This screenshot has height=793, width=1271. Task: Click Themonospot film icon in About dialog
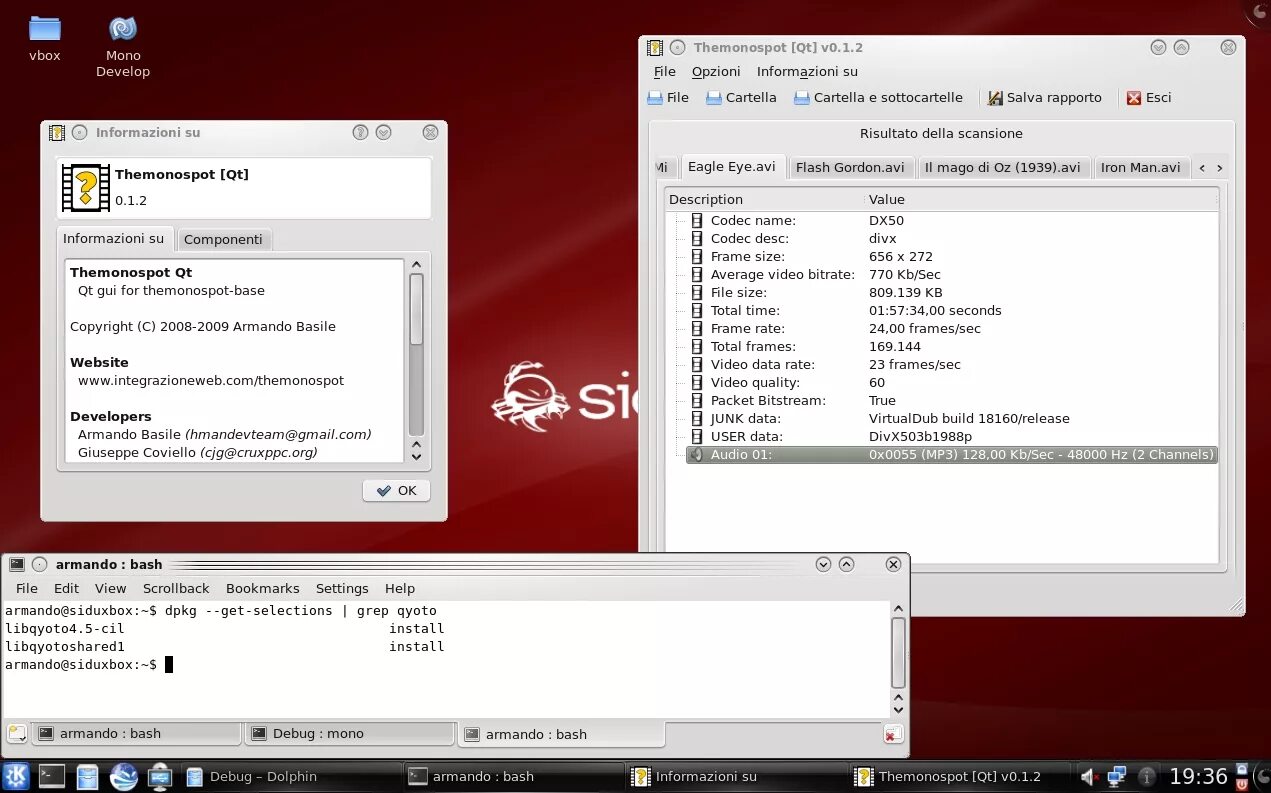pyautogui.click(x=86, y=187)
